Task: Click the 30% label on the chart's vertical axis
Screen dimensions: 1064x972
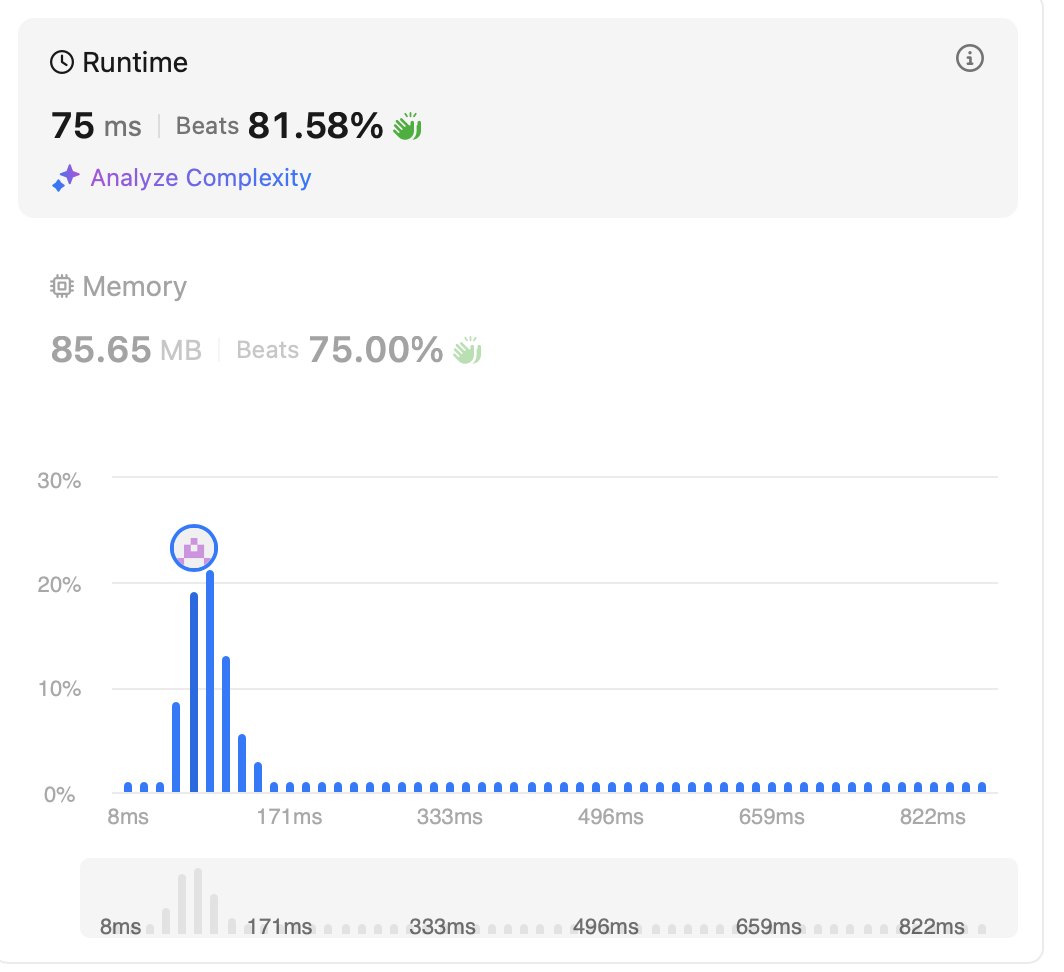Action: pyautogui.click(x=59, y=480)
